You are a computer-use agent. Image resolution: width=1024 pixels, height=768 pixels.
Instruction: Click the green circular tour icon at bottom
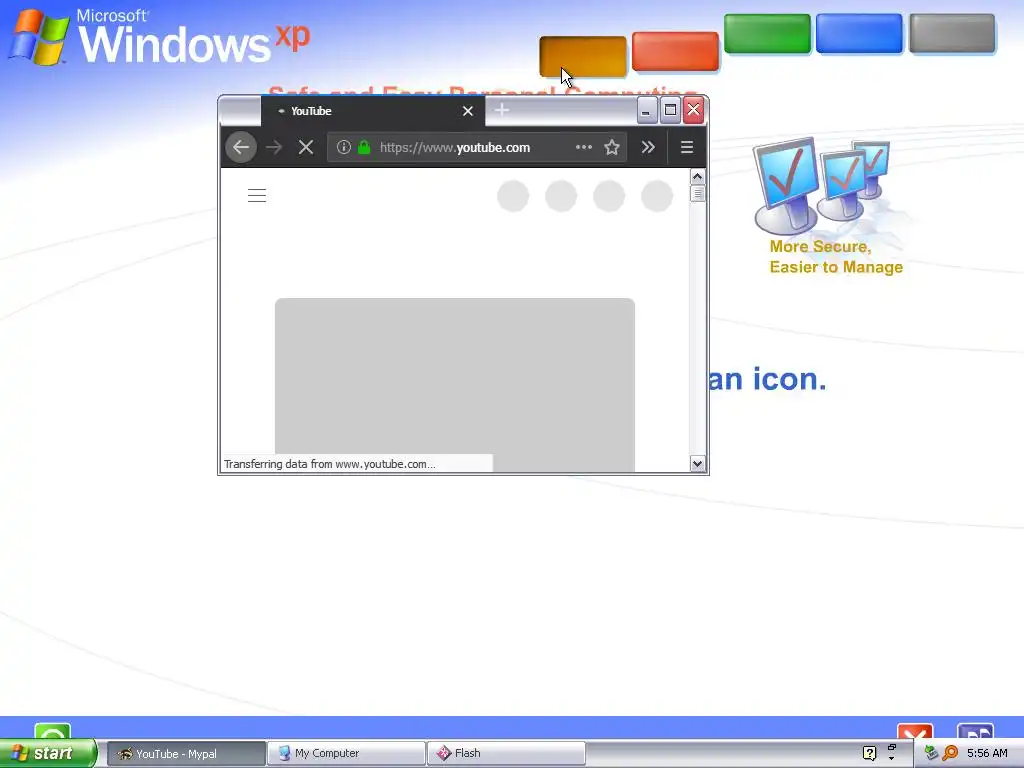[x=52, y=731]
